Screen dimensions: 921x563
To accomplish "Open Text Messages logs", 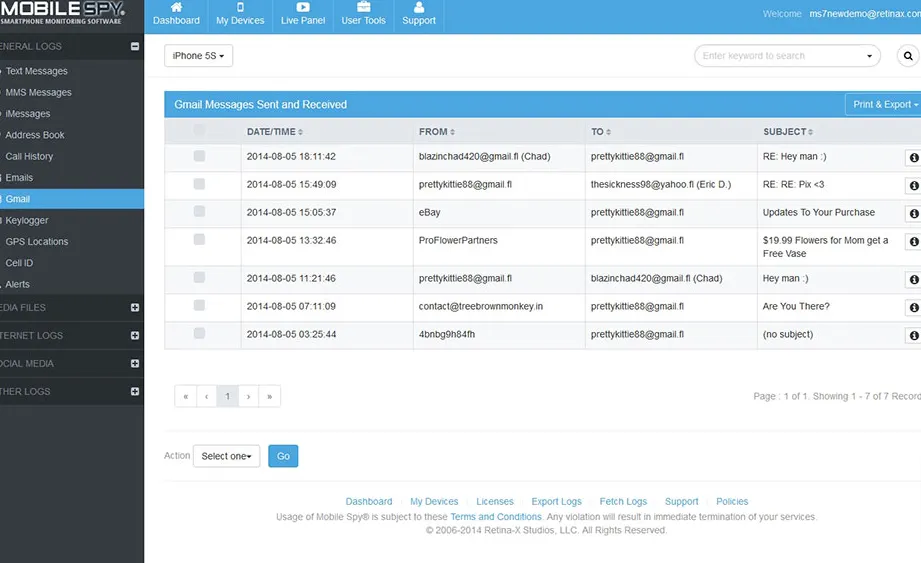I will pyautogui.click(x=36, y=71).
